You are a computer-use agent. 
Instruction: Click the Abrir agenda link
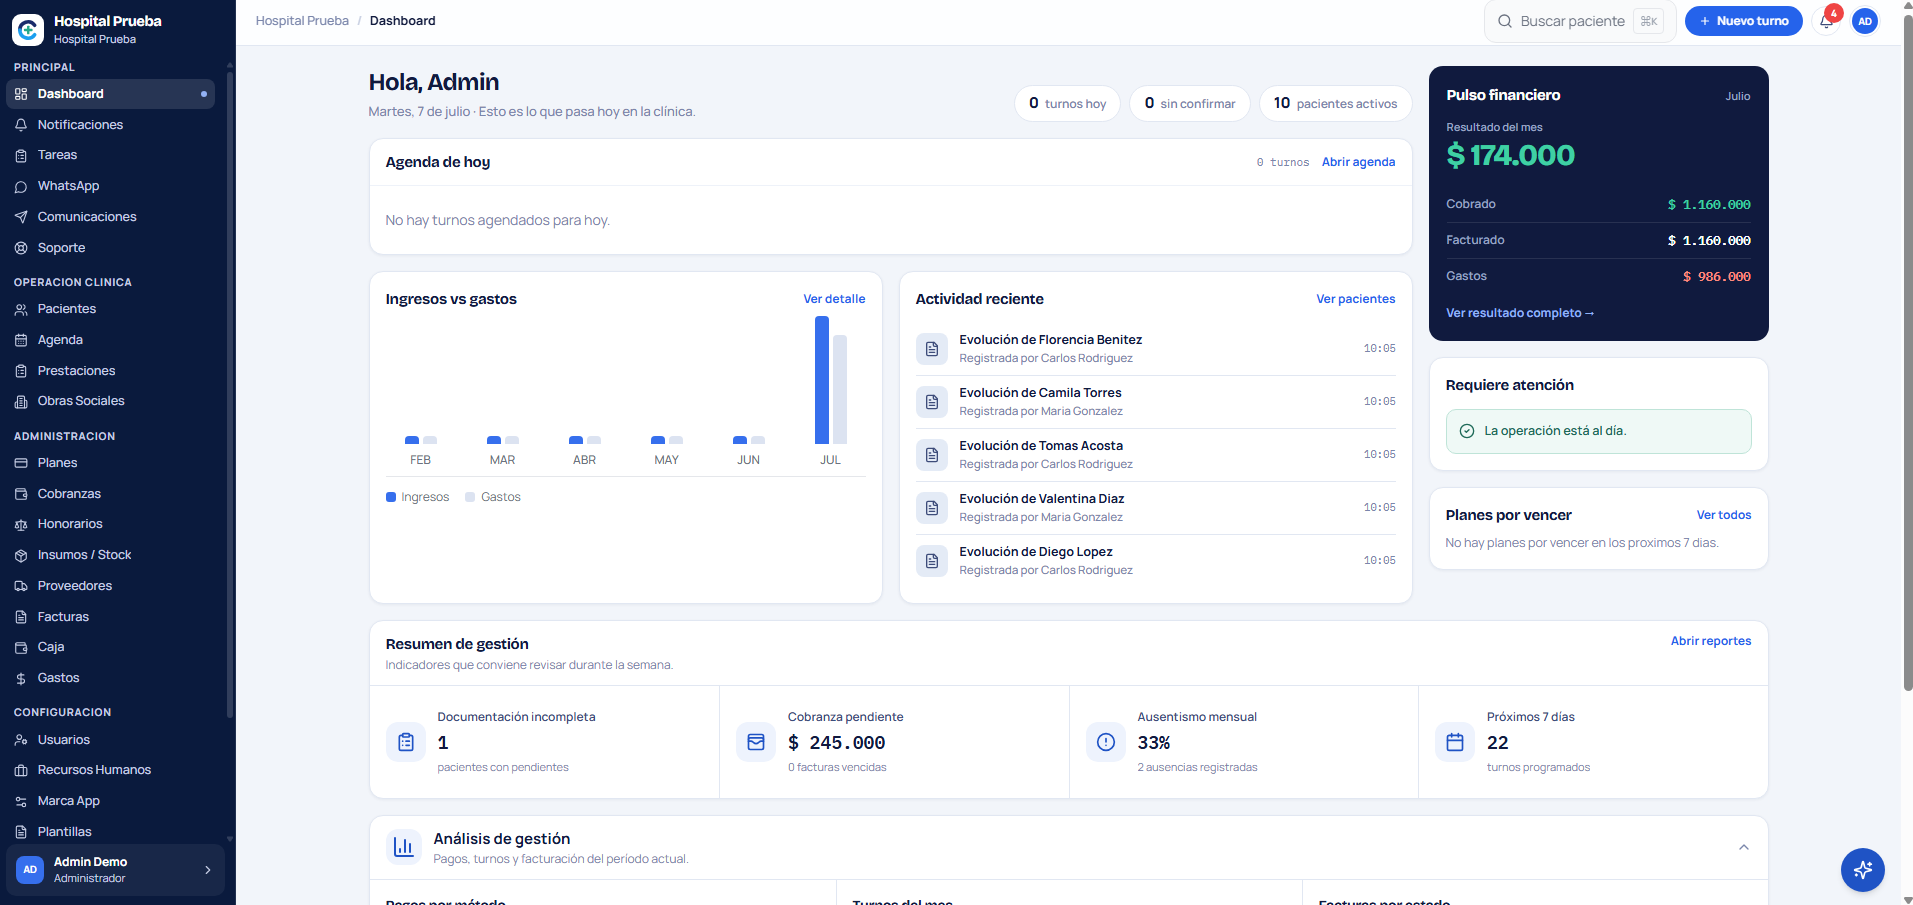1358,162
